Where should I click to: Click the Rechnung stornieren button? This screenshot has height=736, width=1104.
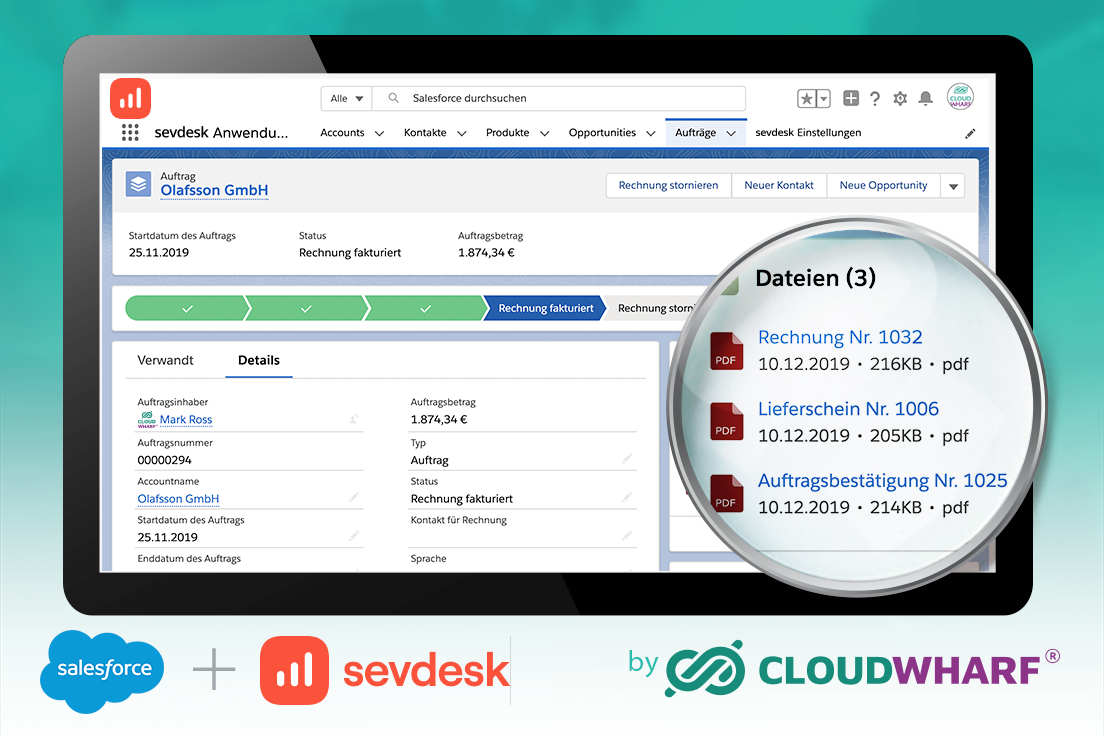click(x=668, y=185)
